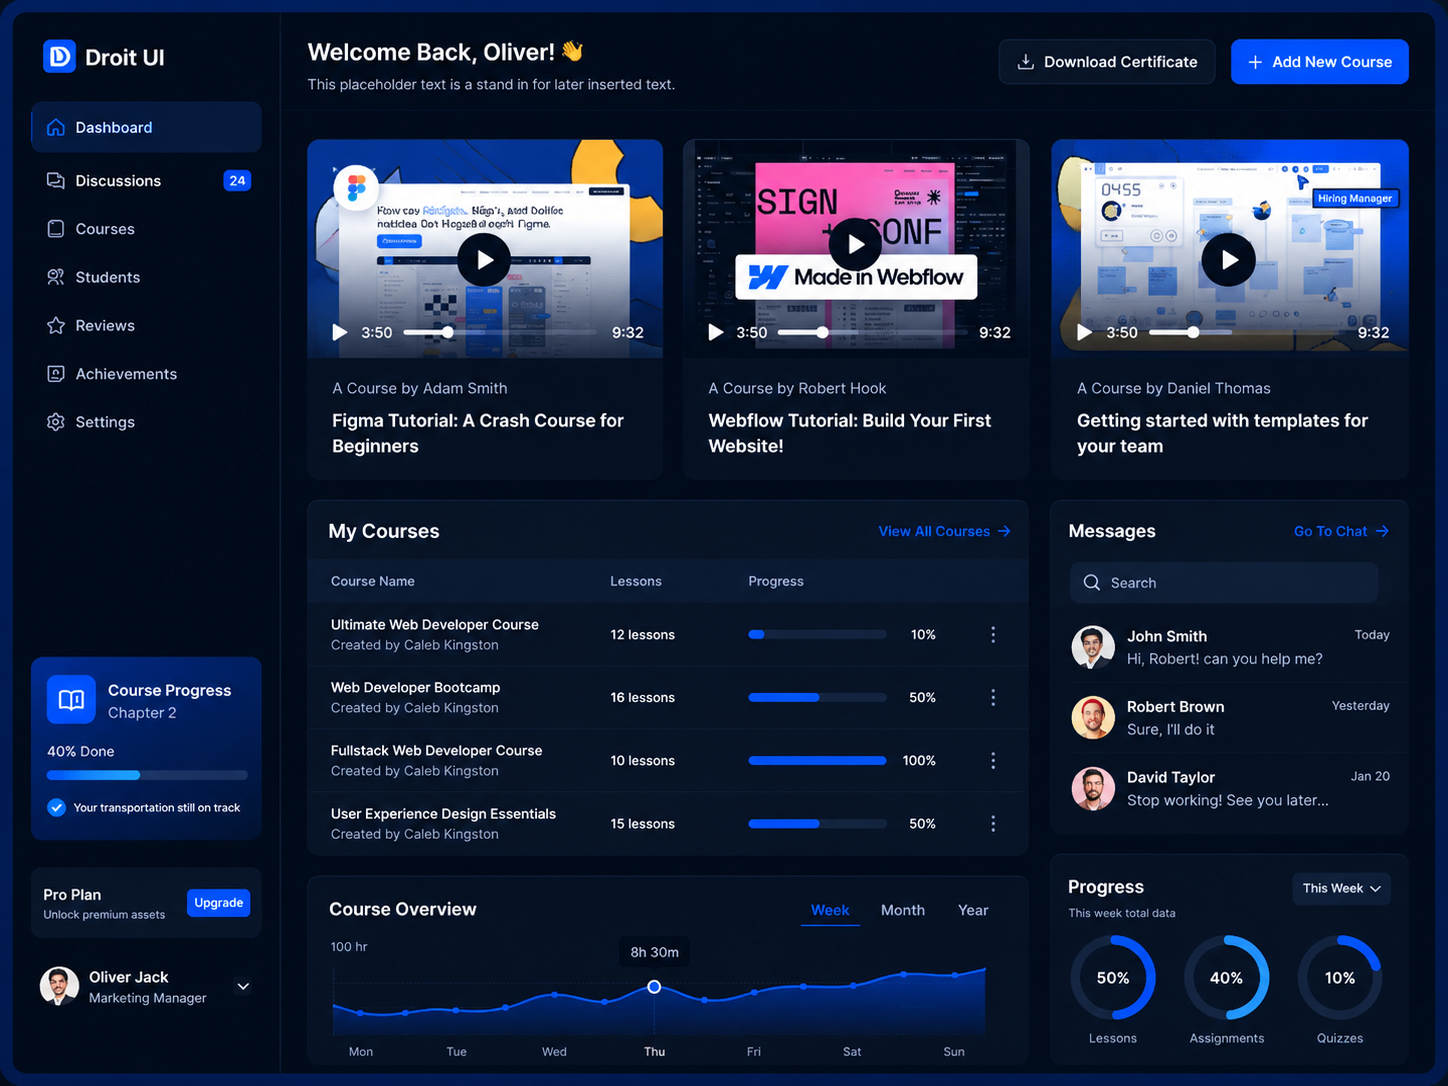The height and width of the screenshot is (1086, 1448).
Task: Click Oliver Jack's profile avatar
Action: (x=59, y=986)
